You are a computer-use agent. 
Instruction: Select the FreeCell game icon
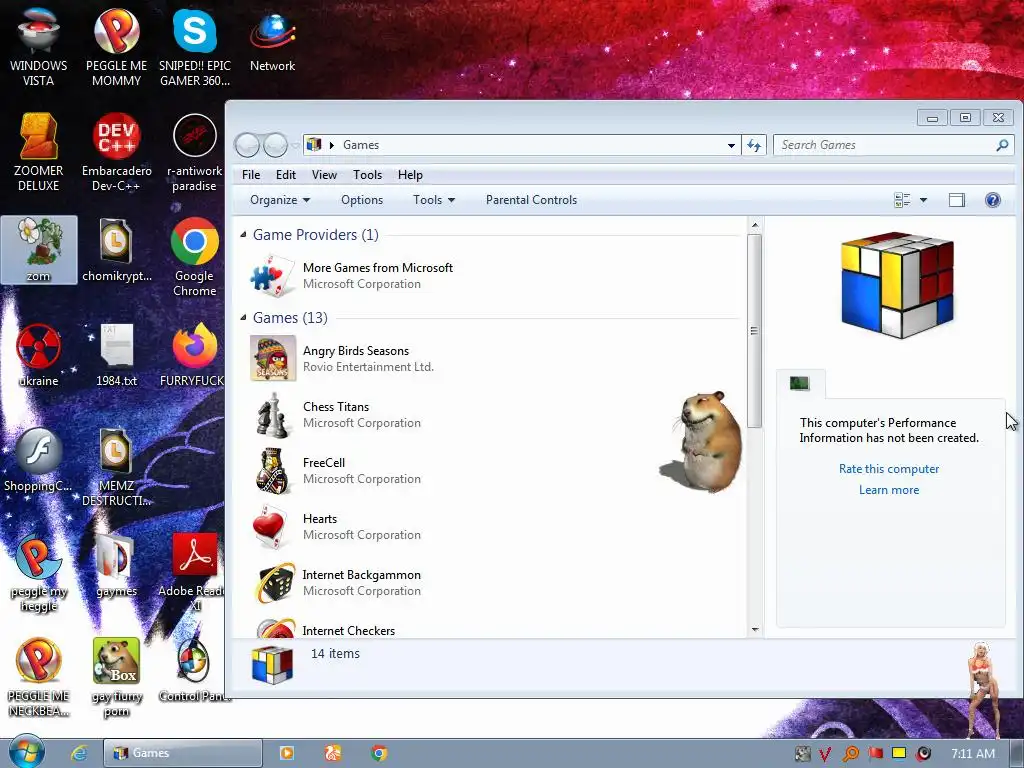[273, 471]
